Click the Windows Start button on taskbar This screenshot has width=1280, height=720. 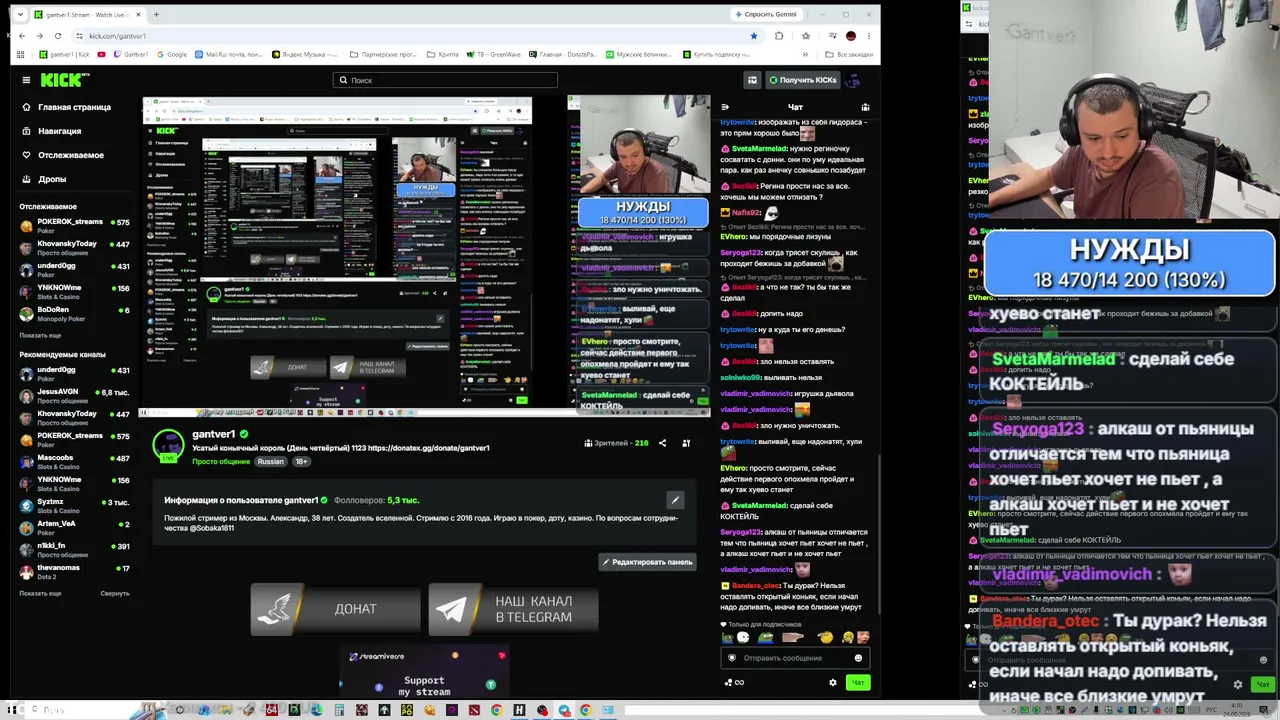tap(12, 710)
